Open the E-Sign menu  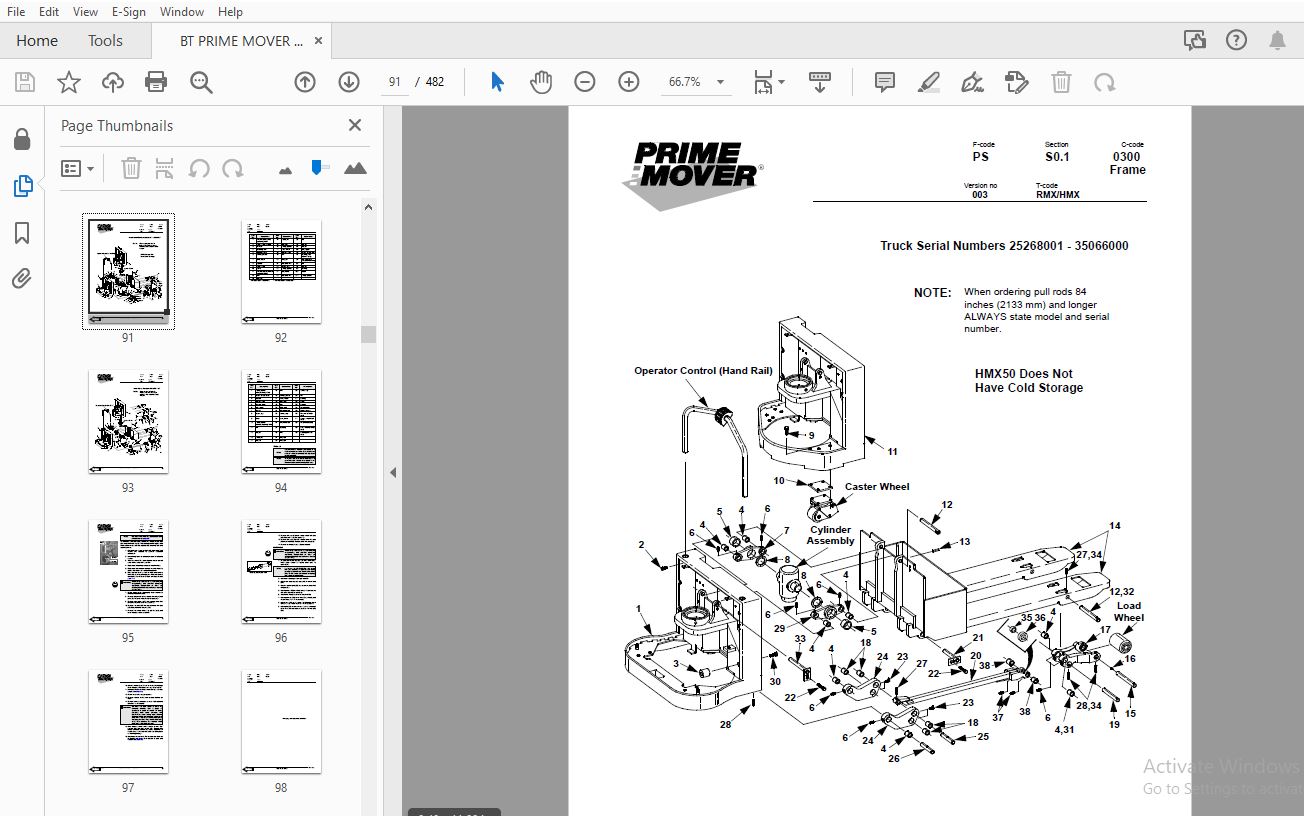[128, 11]
